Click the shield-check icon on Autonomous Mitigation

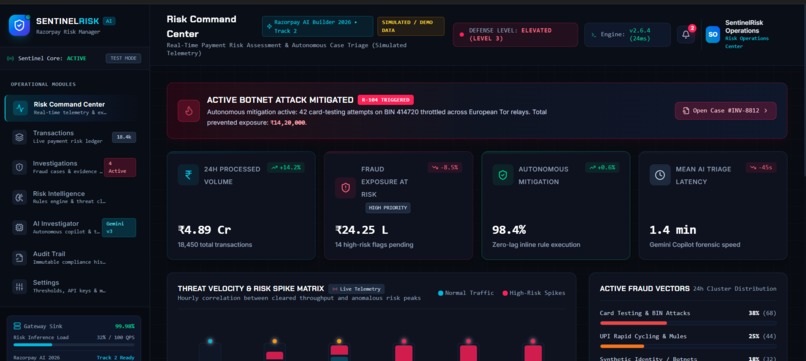pyautogui.click(x=503, y=175)
